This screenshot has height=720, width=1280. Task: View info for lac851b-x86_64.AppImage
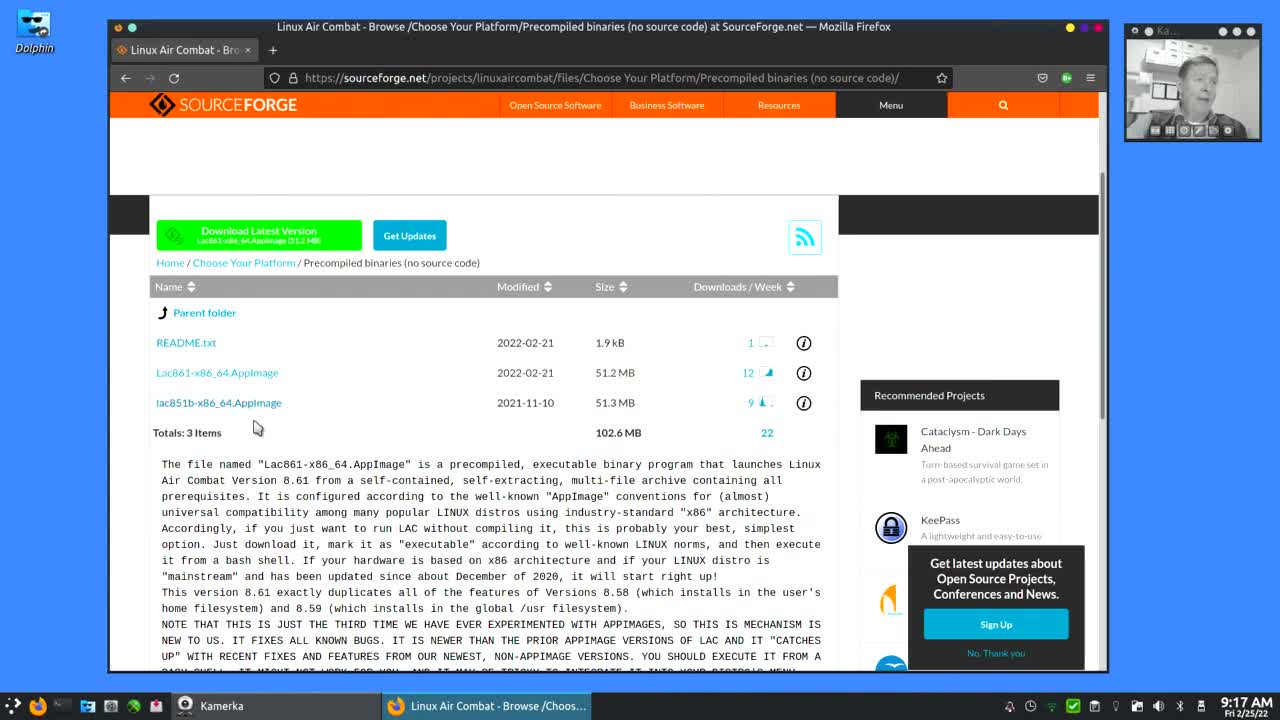803,403
